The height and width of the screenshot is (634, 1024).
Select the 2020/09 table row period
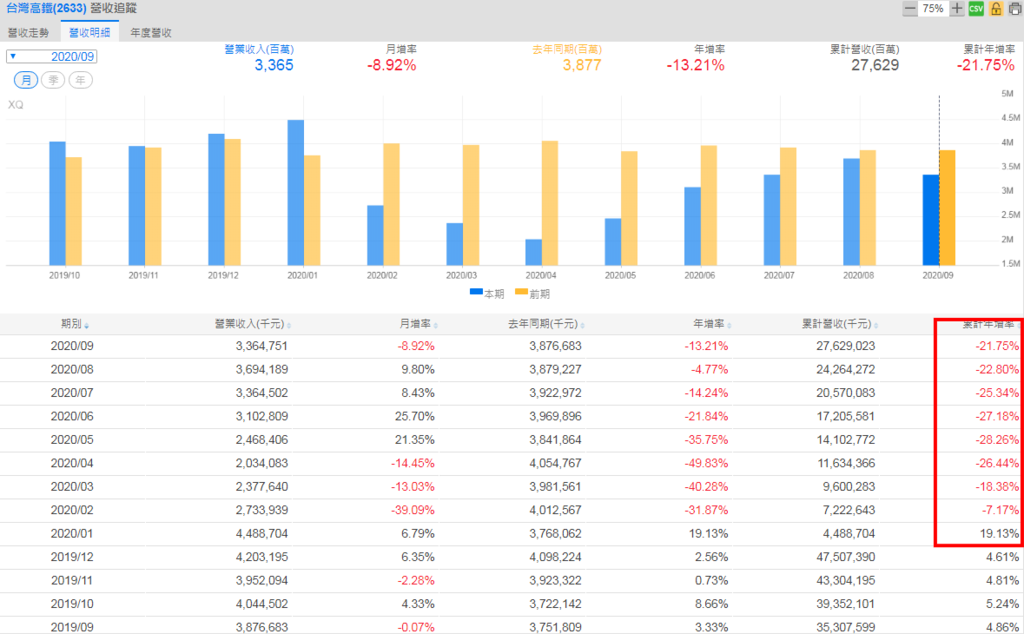click(x=72, y=346)
